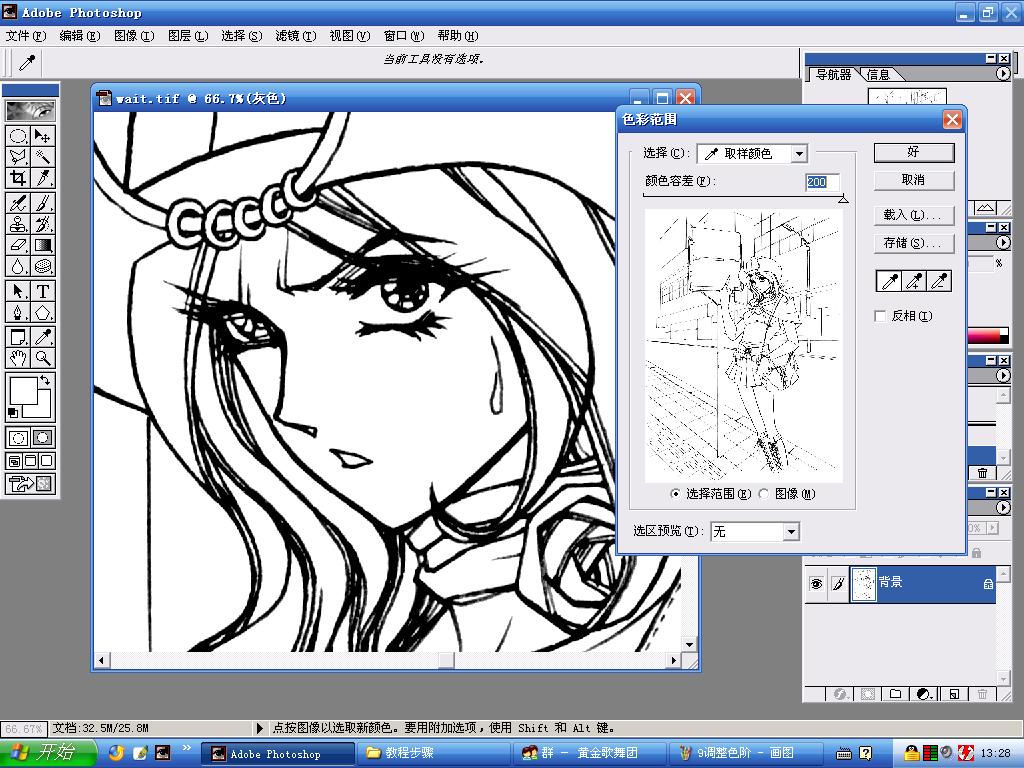The height and width of the screenshot is (768, 1024).
Task: Click the create new layer icon
Action: [953, 694]
